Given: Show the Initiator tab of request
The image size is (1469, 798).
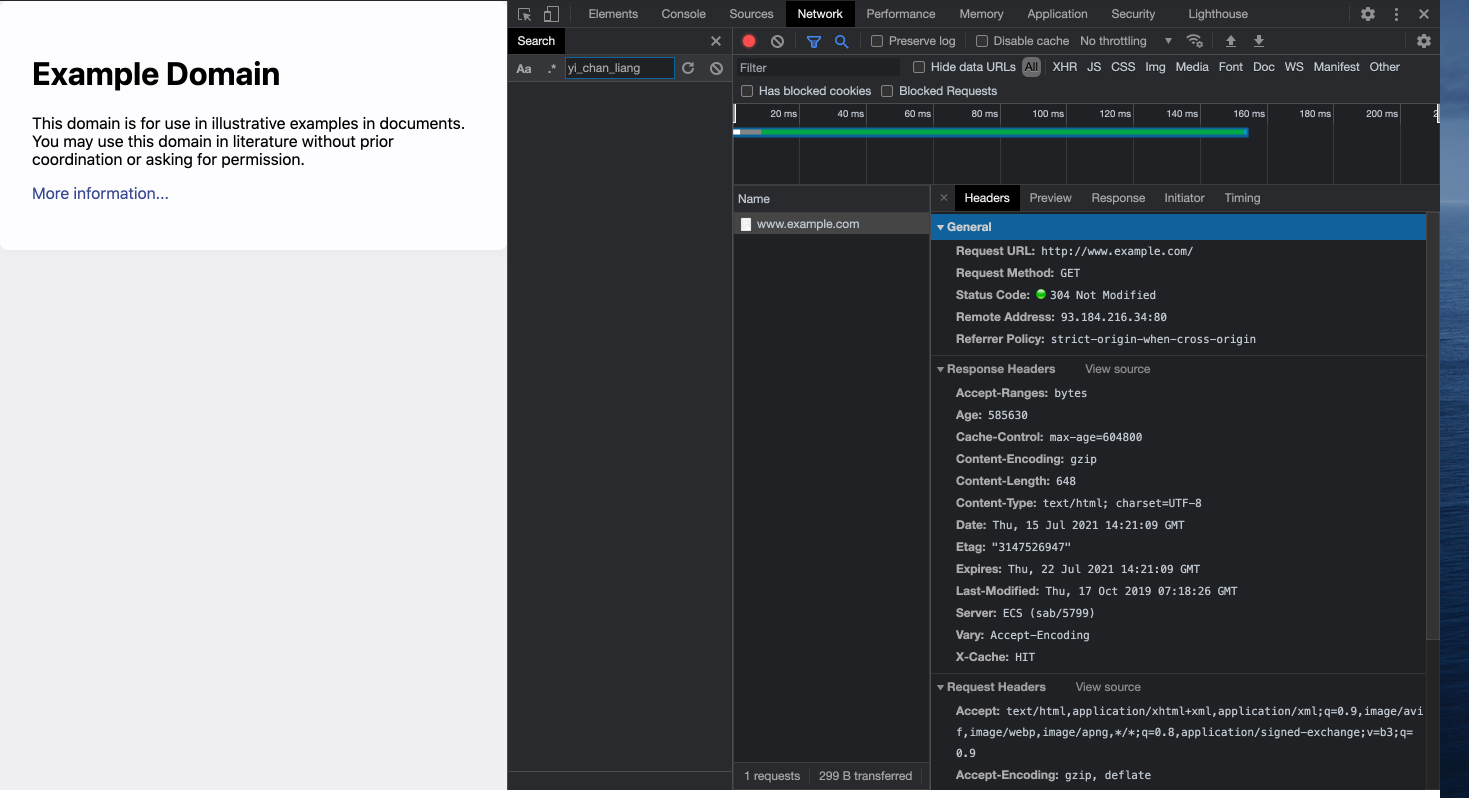Looking at the screenshot, I should coord(1184,198).
